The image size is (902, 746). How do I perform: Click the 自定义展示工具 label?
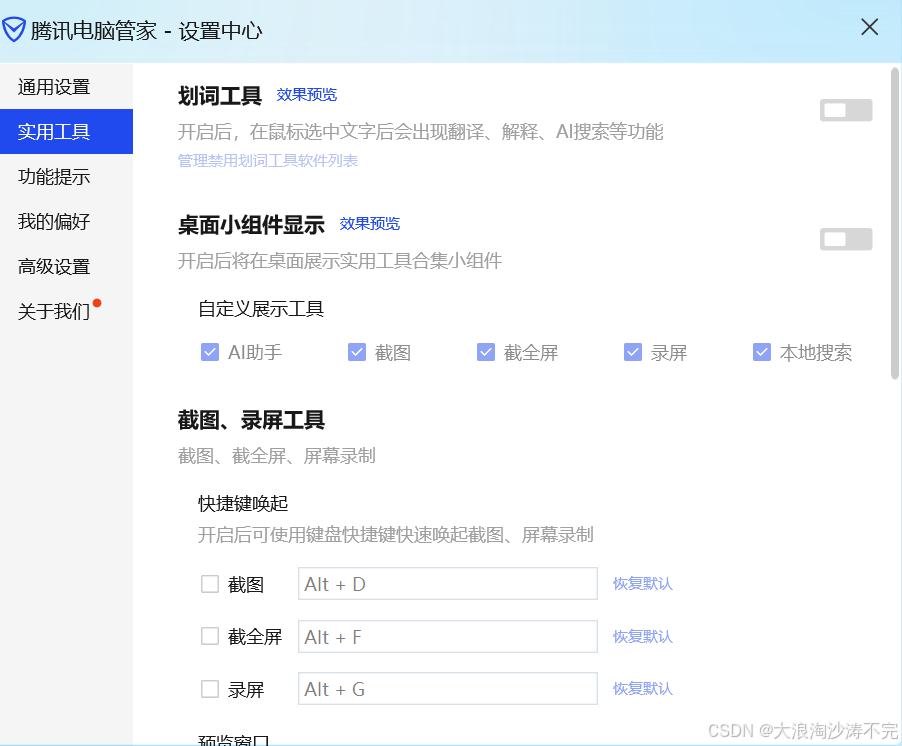pyautogui.click(x=261, y=309)
